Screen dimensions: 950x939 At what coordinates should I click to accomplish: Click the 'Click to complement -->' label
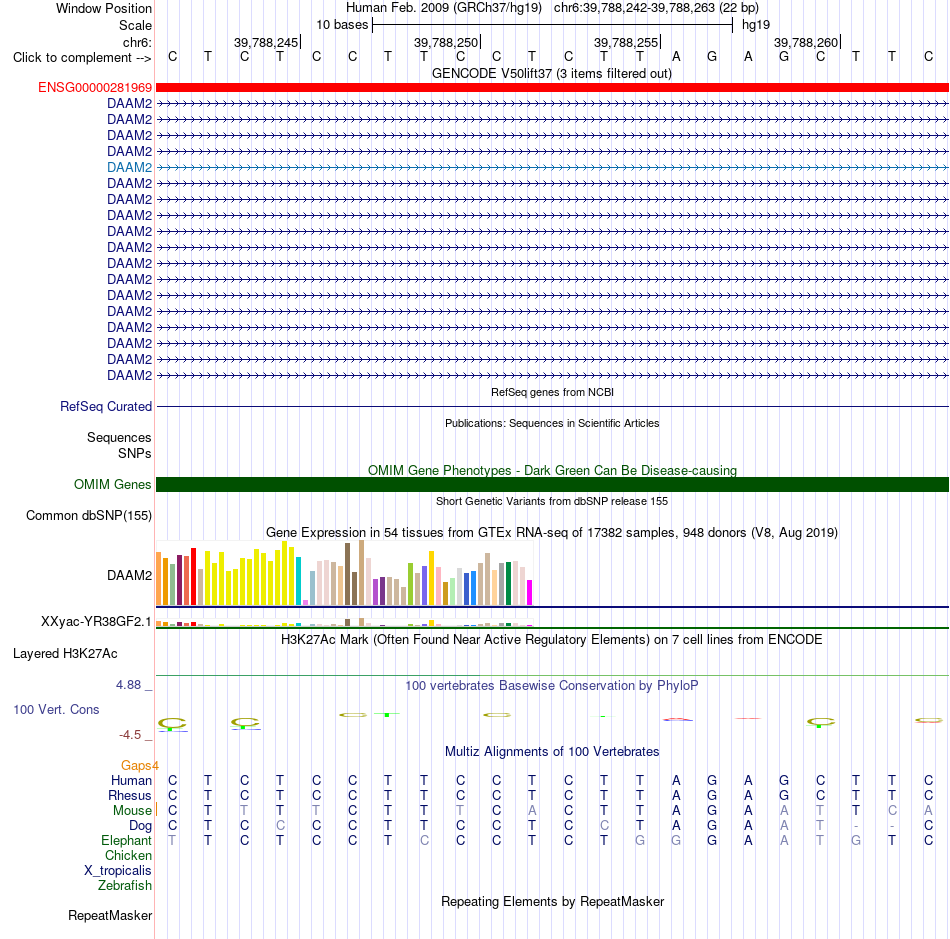coord(82,58)
